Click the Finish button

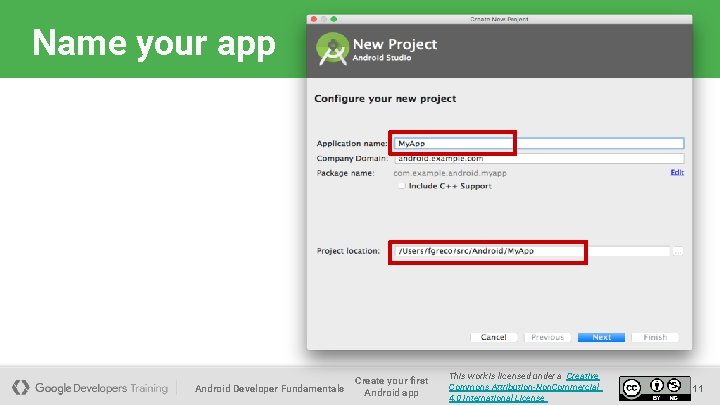[x=655, y=337]
